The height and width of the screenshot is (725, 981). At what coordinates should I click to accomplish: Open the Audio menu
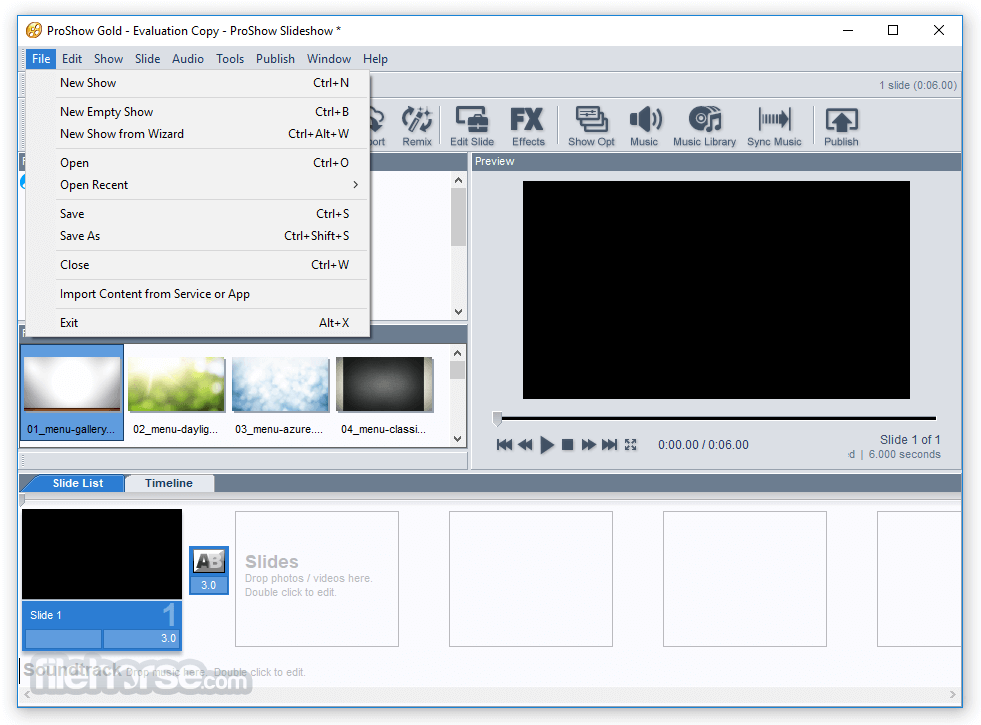click(188, 59)
